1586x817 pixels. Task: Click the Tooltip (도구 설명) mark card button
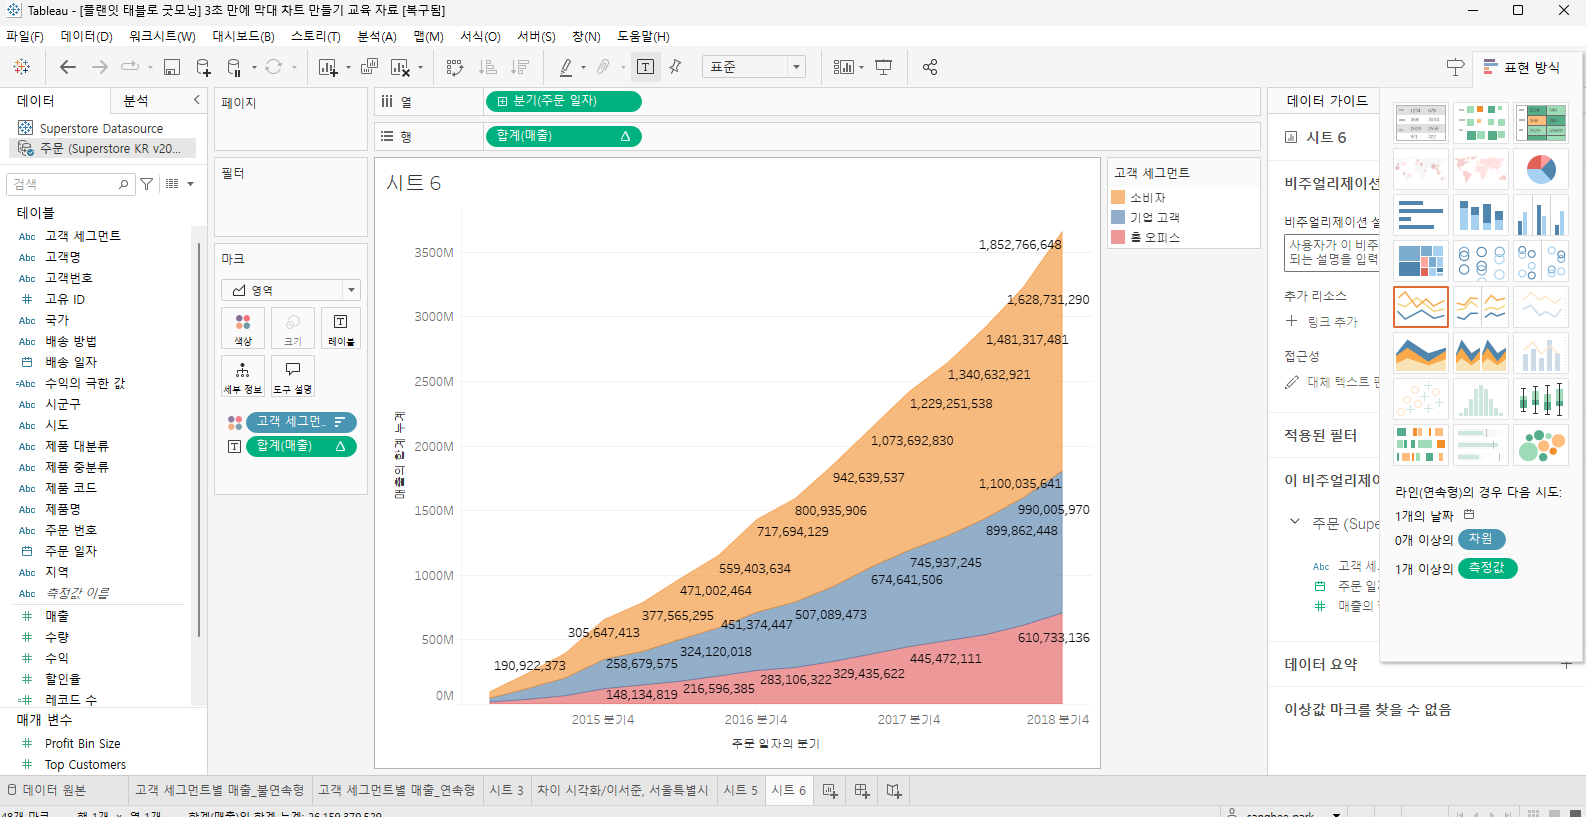pos(292,376)
